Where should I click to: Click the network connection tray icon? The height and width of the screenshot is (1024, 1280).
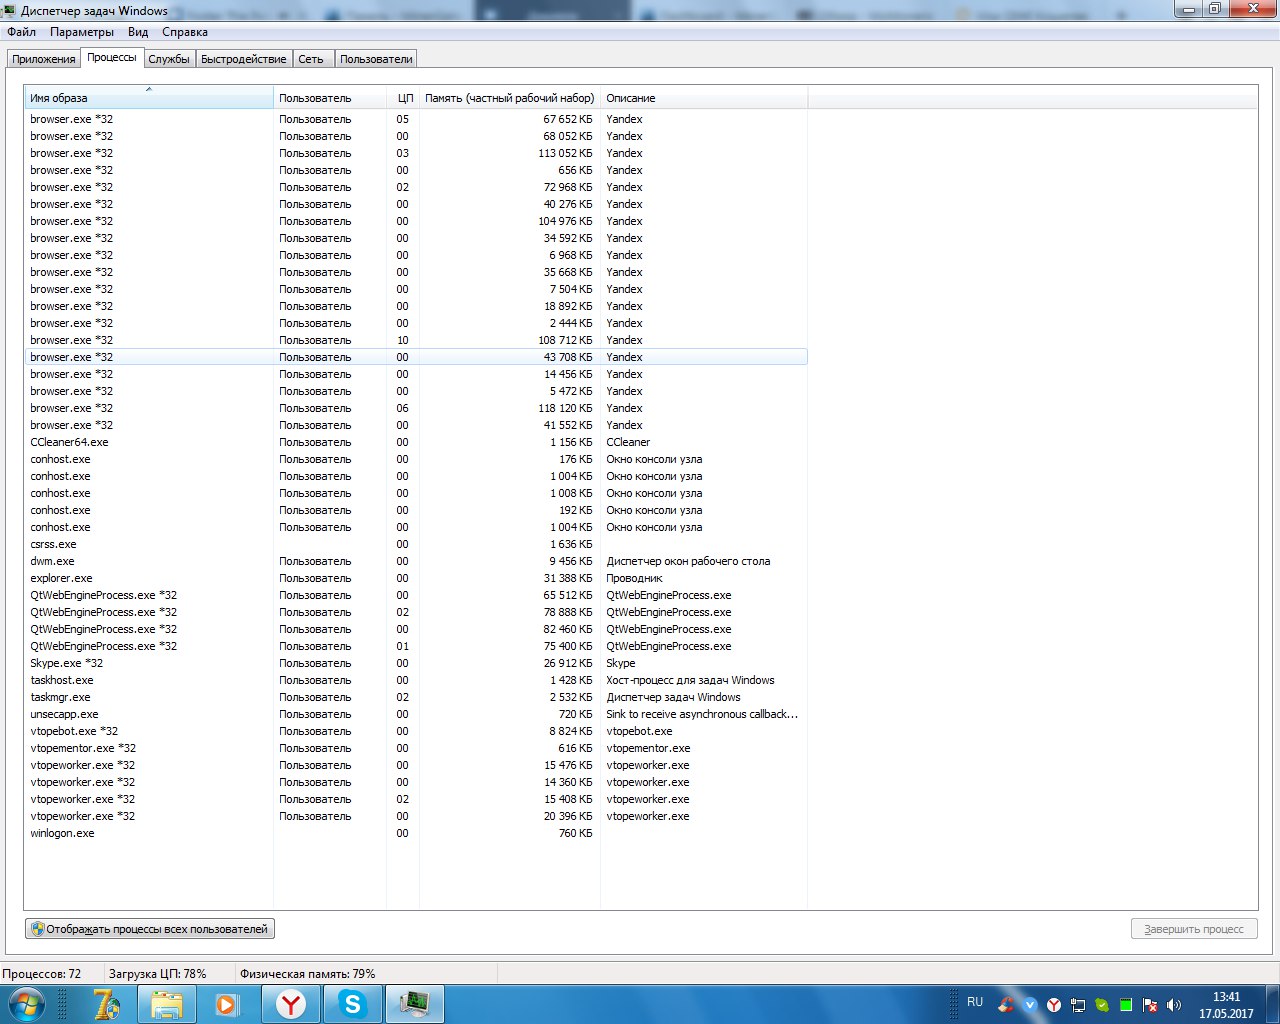1078,1005
